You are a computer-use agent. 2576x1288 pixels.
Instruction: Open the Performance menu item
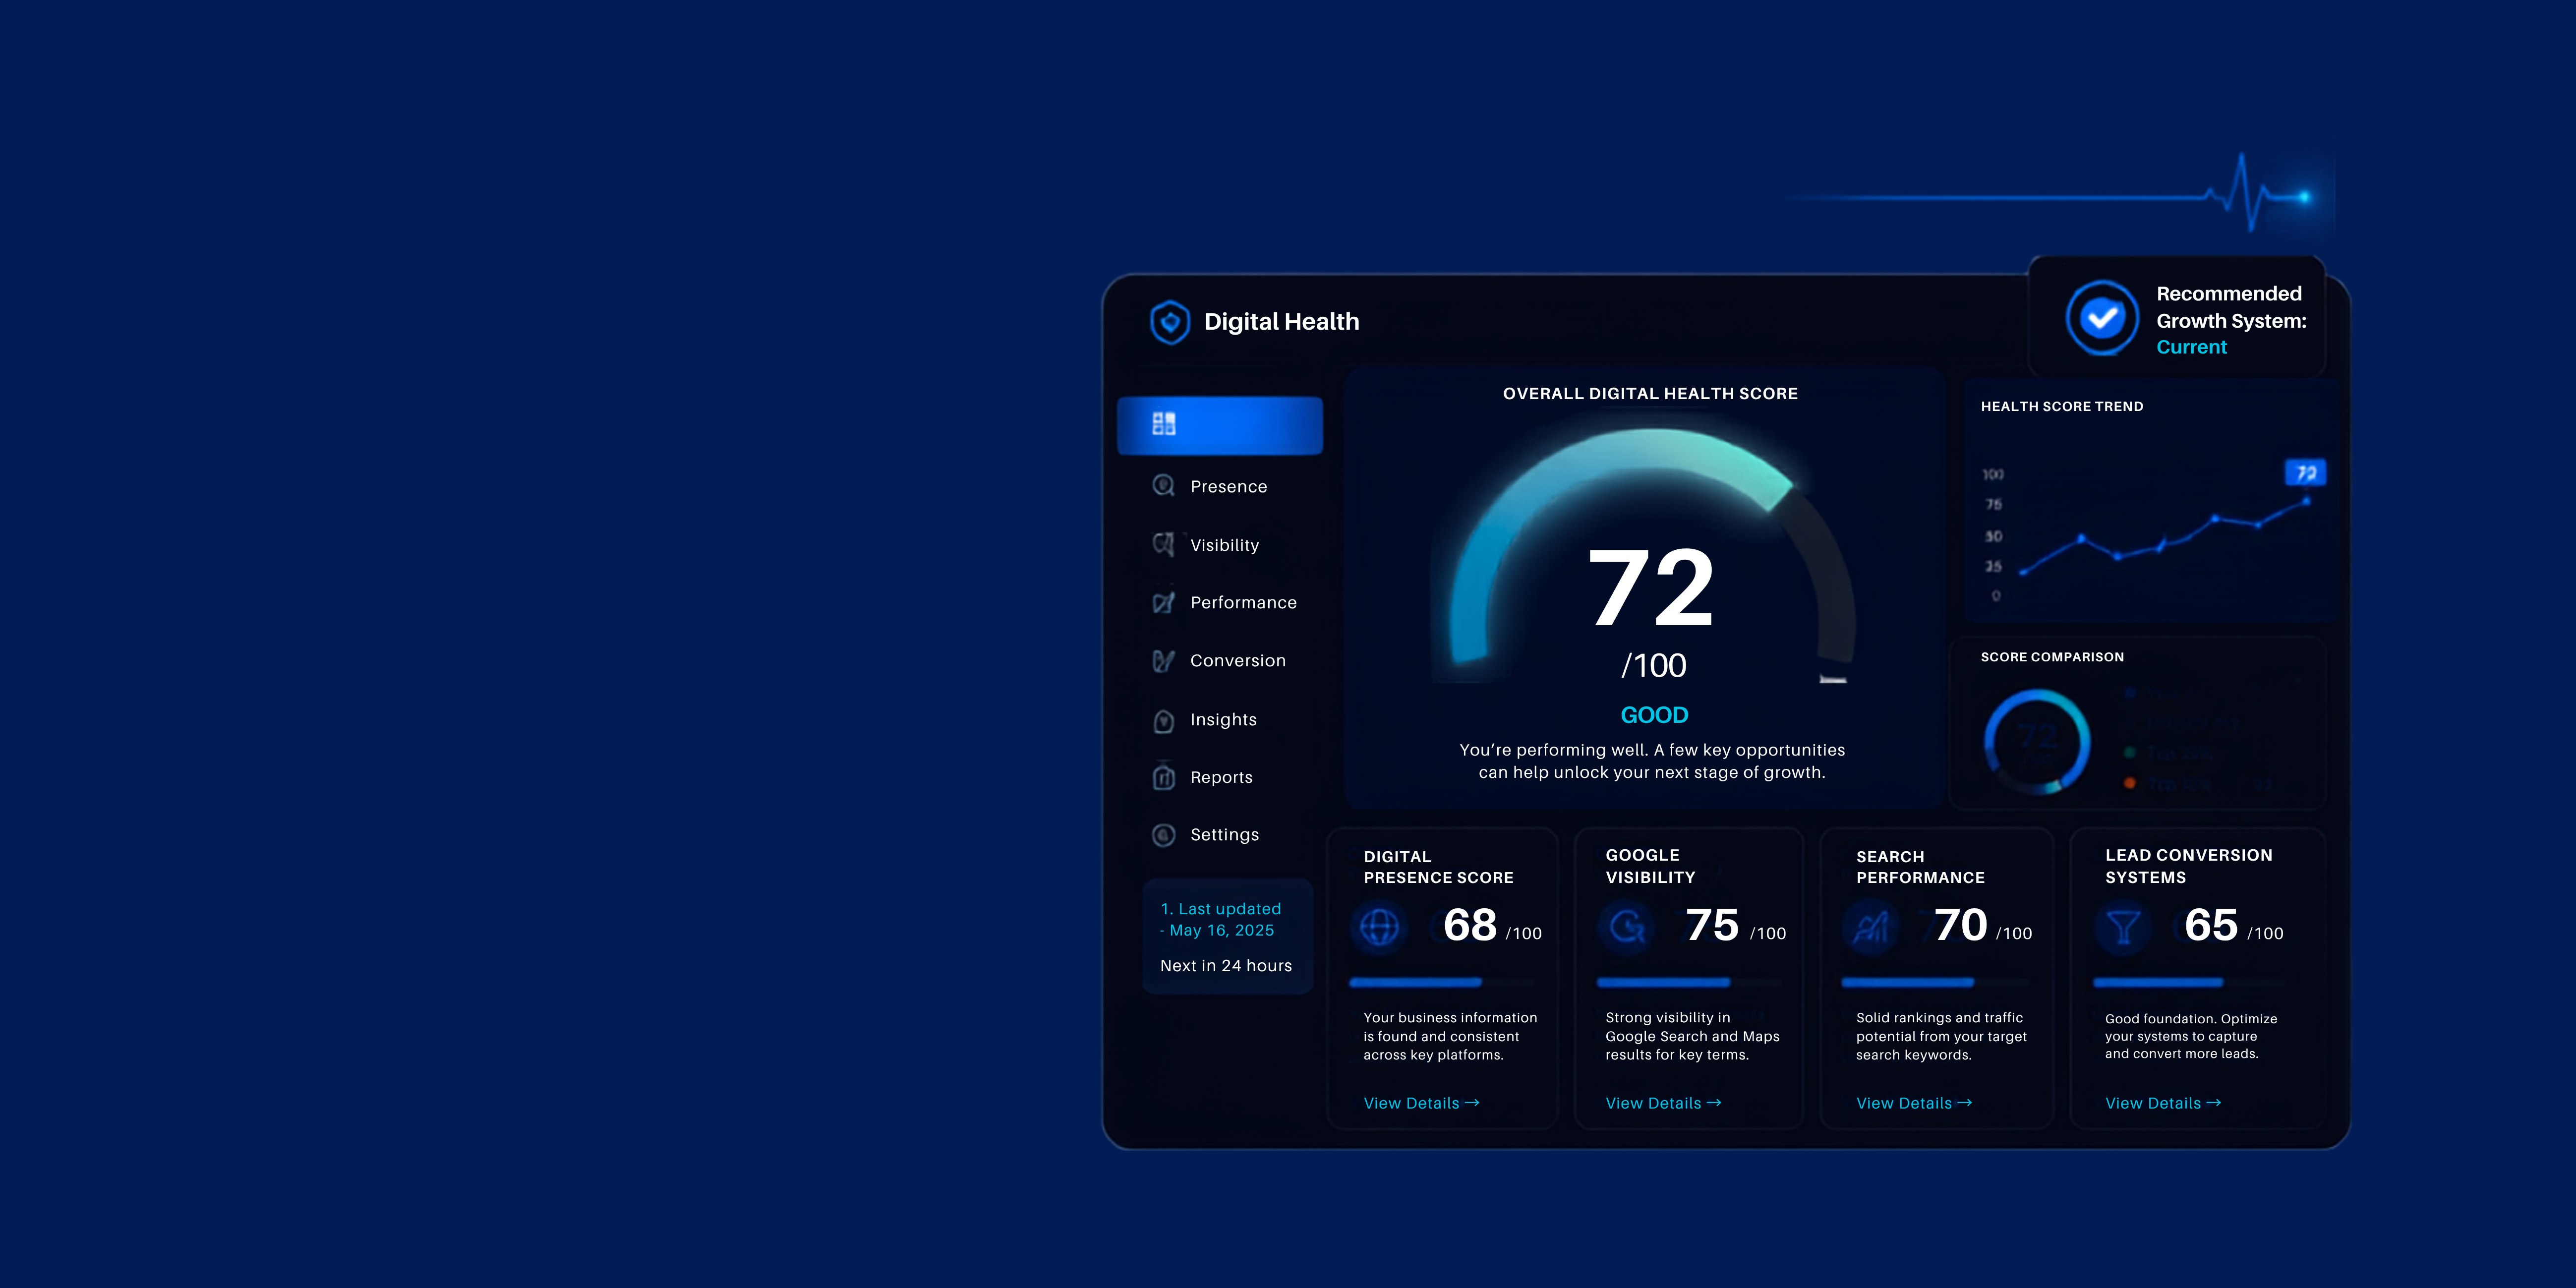[1243, 603]
